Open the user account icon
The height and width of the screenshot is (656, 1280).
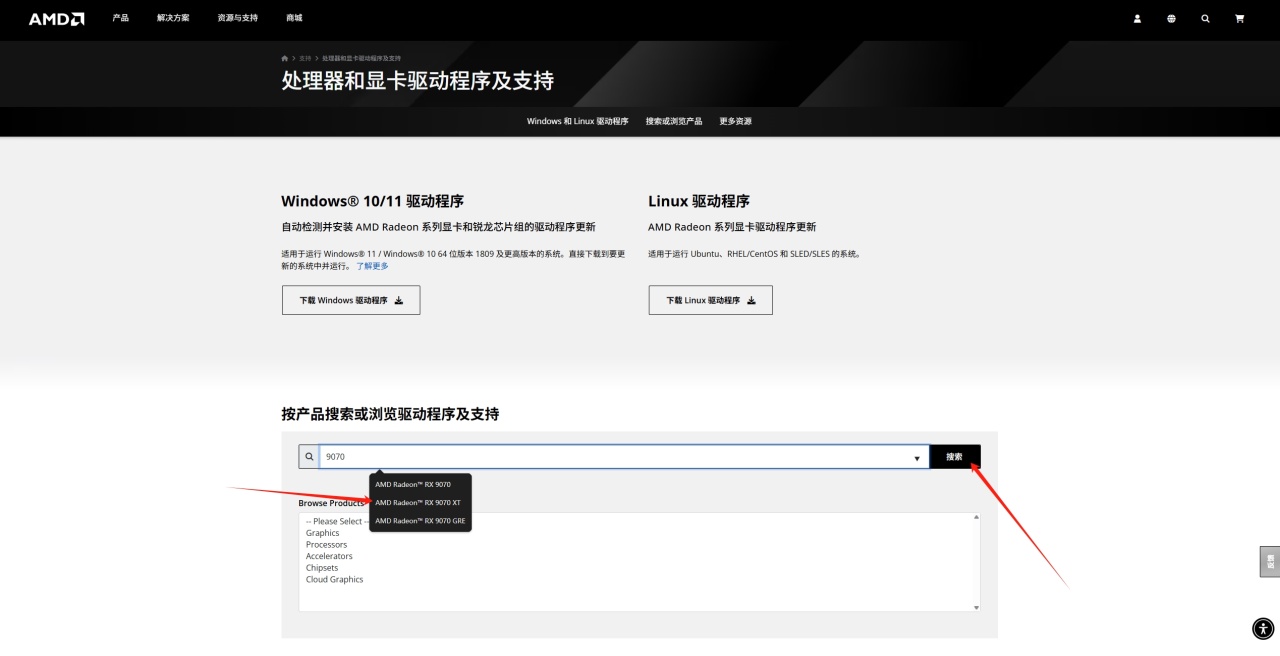pyautogui.click(x=1137, y=19)
